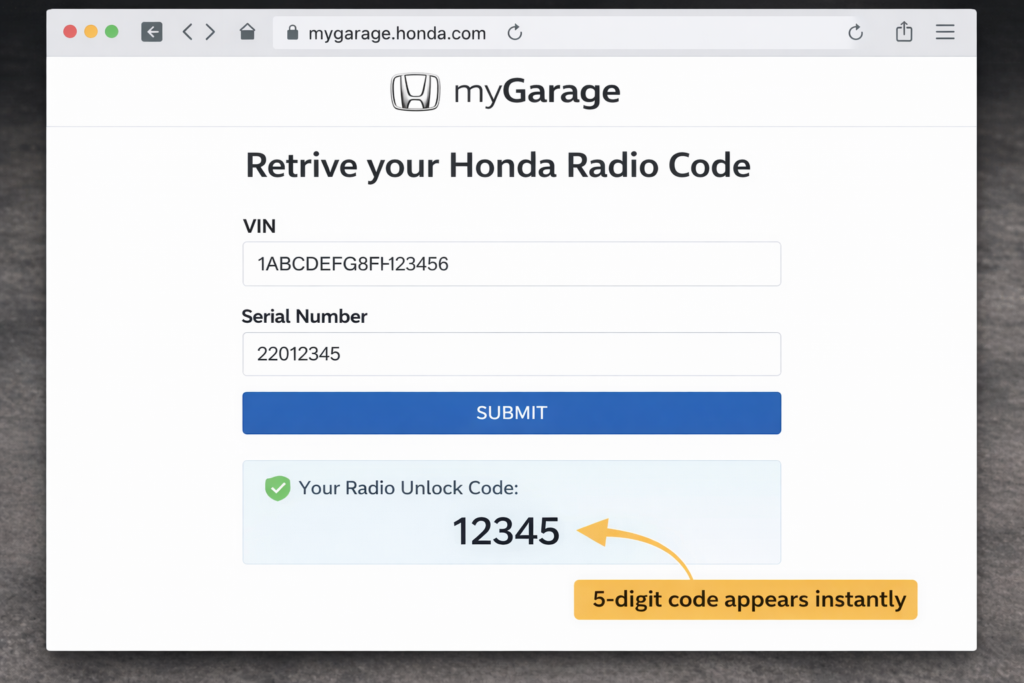Click the home icon in the toolbar
This screenshot has height=683, width=1024.
pos(246,31)
